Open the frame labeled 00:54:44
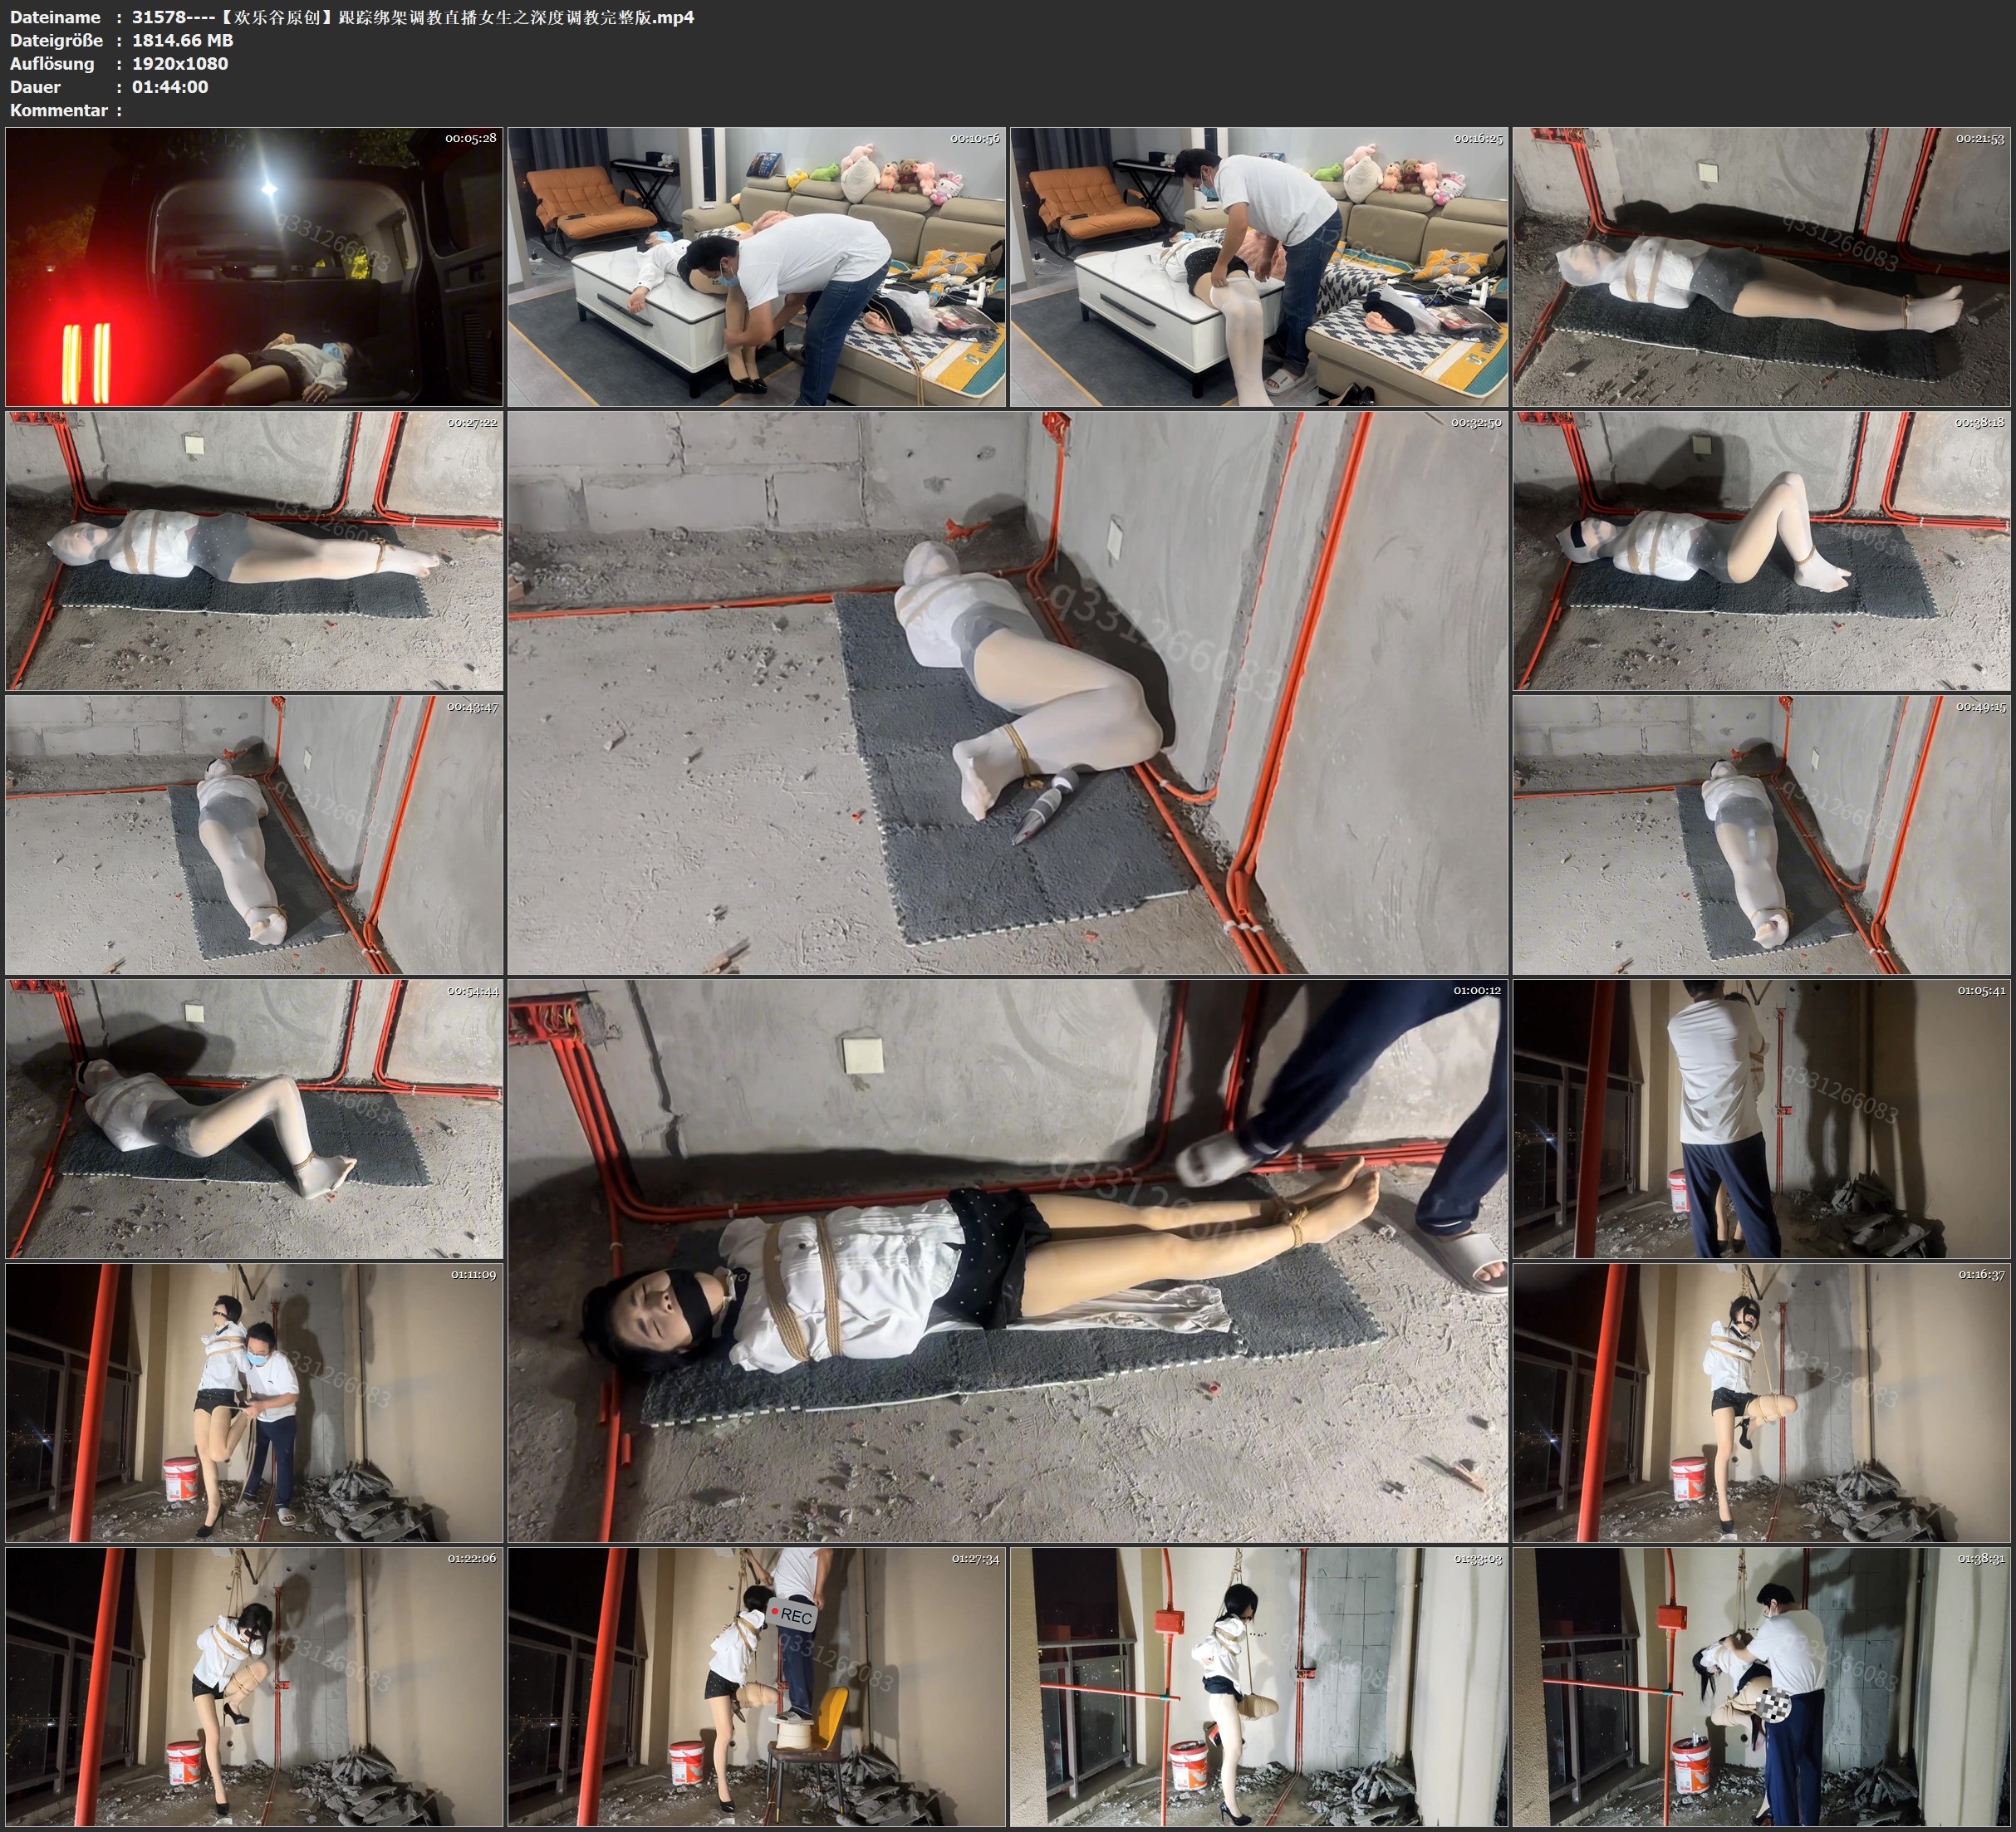The width and height of the screenshot is (2016, 1832). click(254, 1118)
